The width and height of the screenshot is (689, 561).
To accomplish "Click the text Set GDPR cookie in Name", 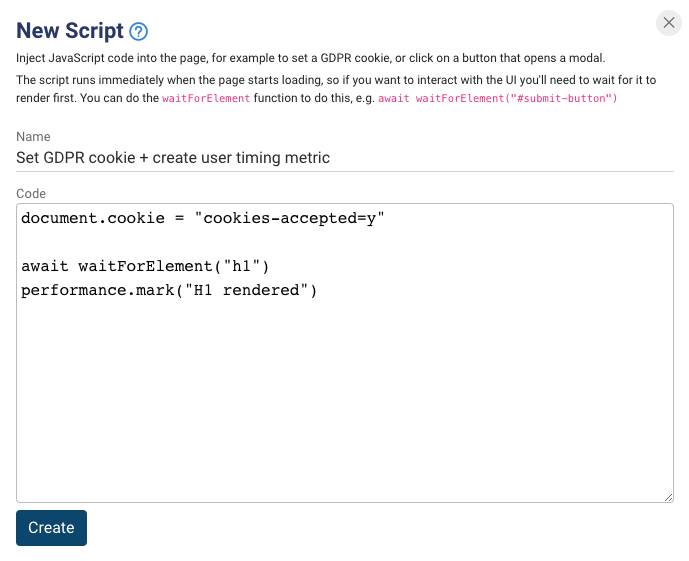I will [x=76, y=158].
